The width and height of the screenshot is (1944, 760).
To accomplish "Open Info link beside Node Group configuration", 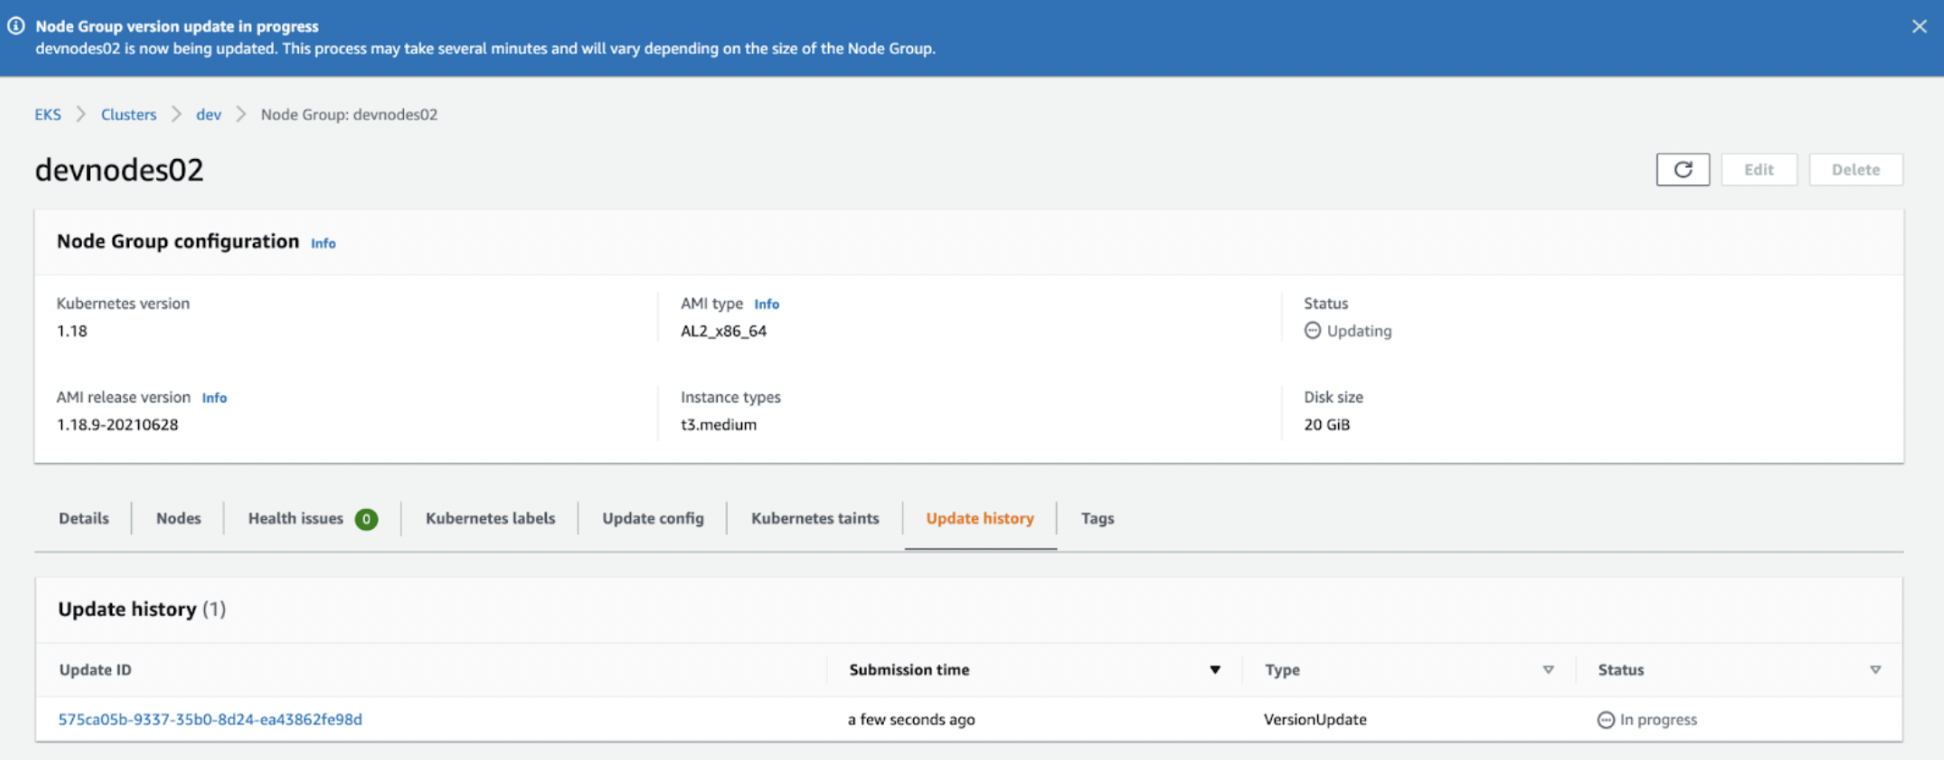I will [x=323, y=243].
